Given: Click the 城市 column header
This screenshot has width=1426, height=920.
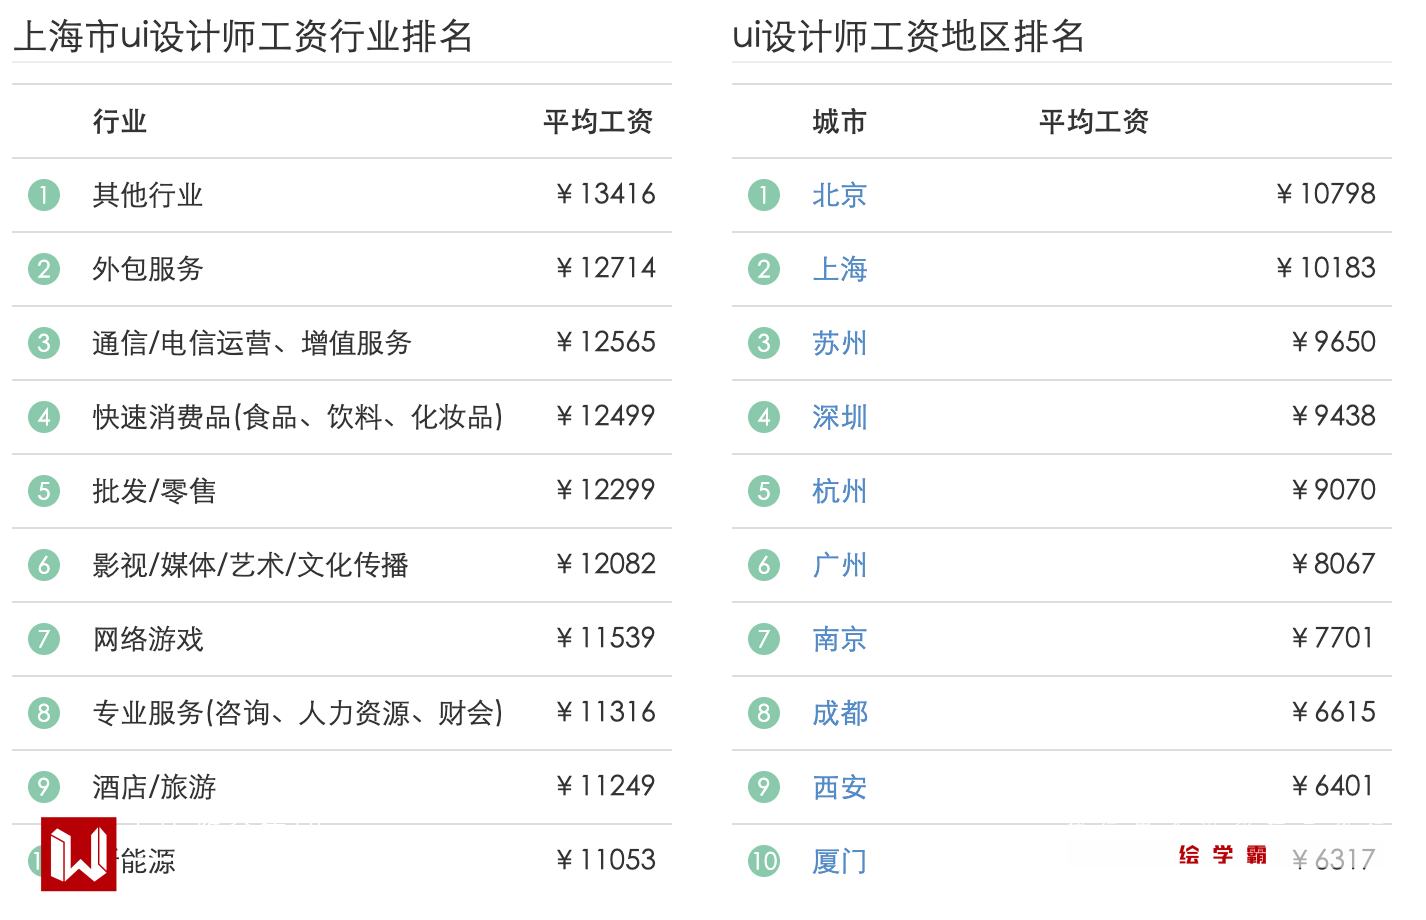Looking at the screenshot, I should [x=839, y=122].
